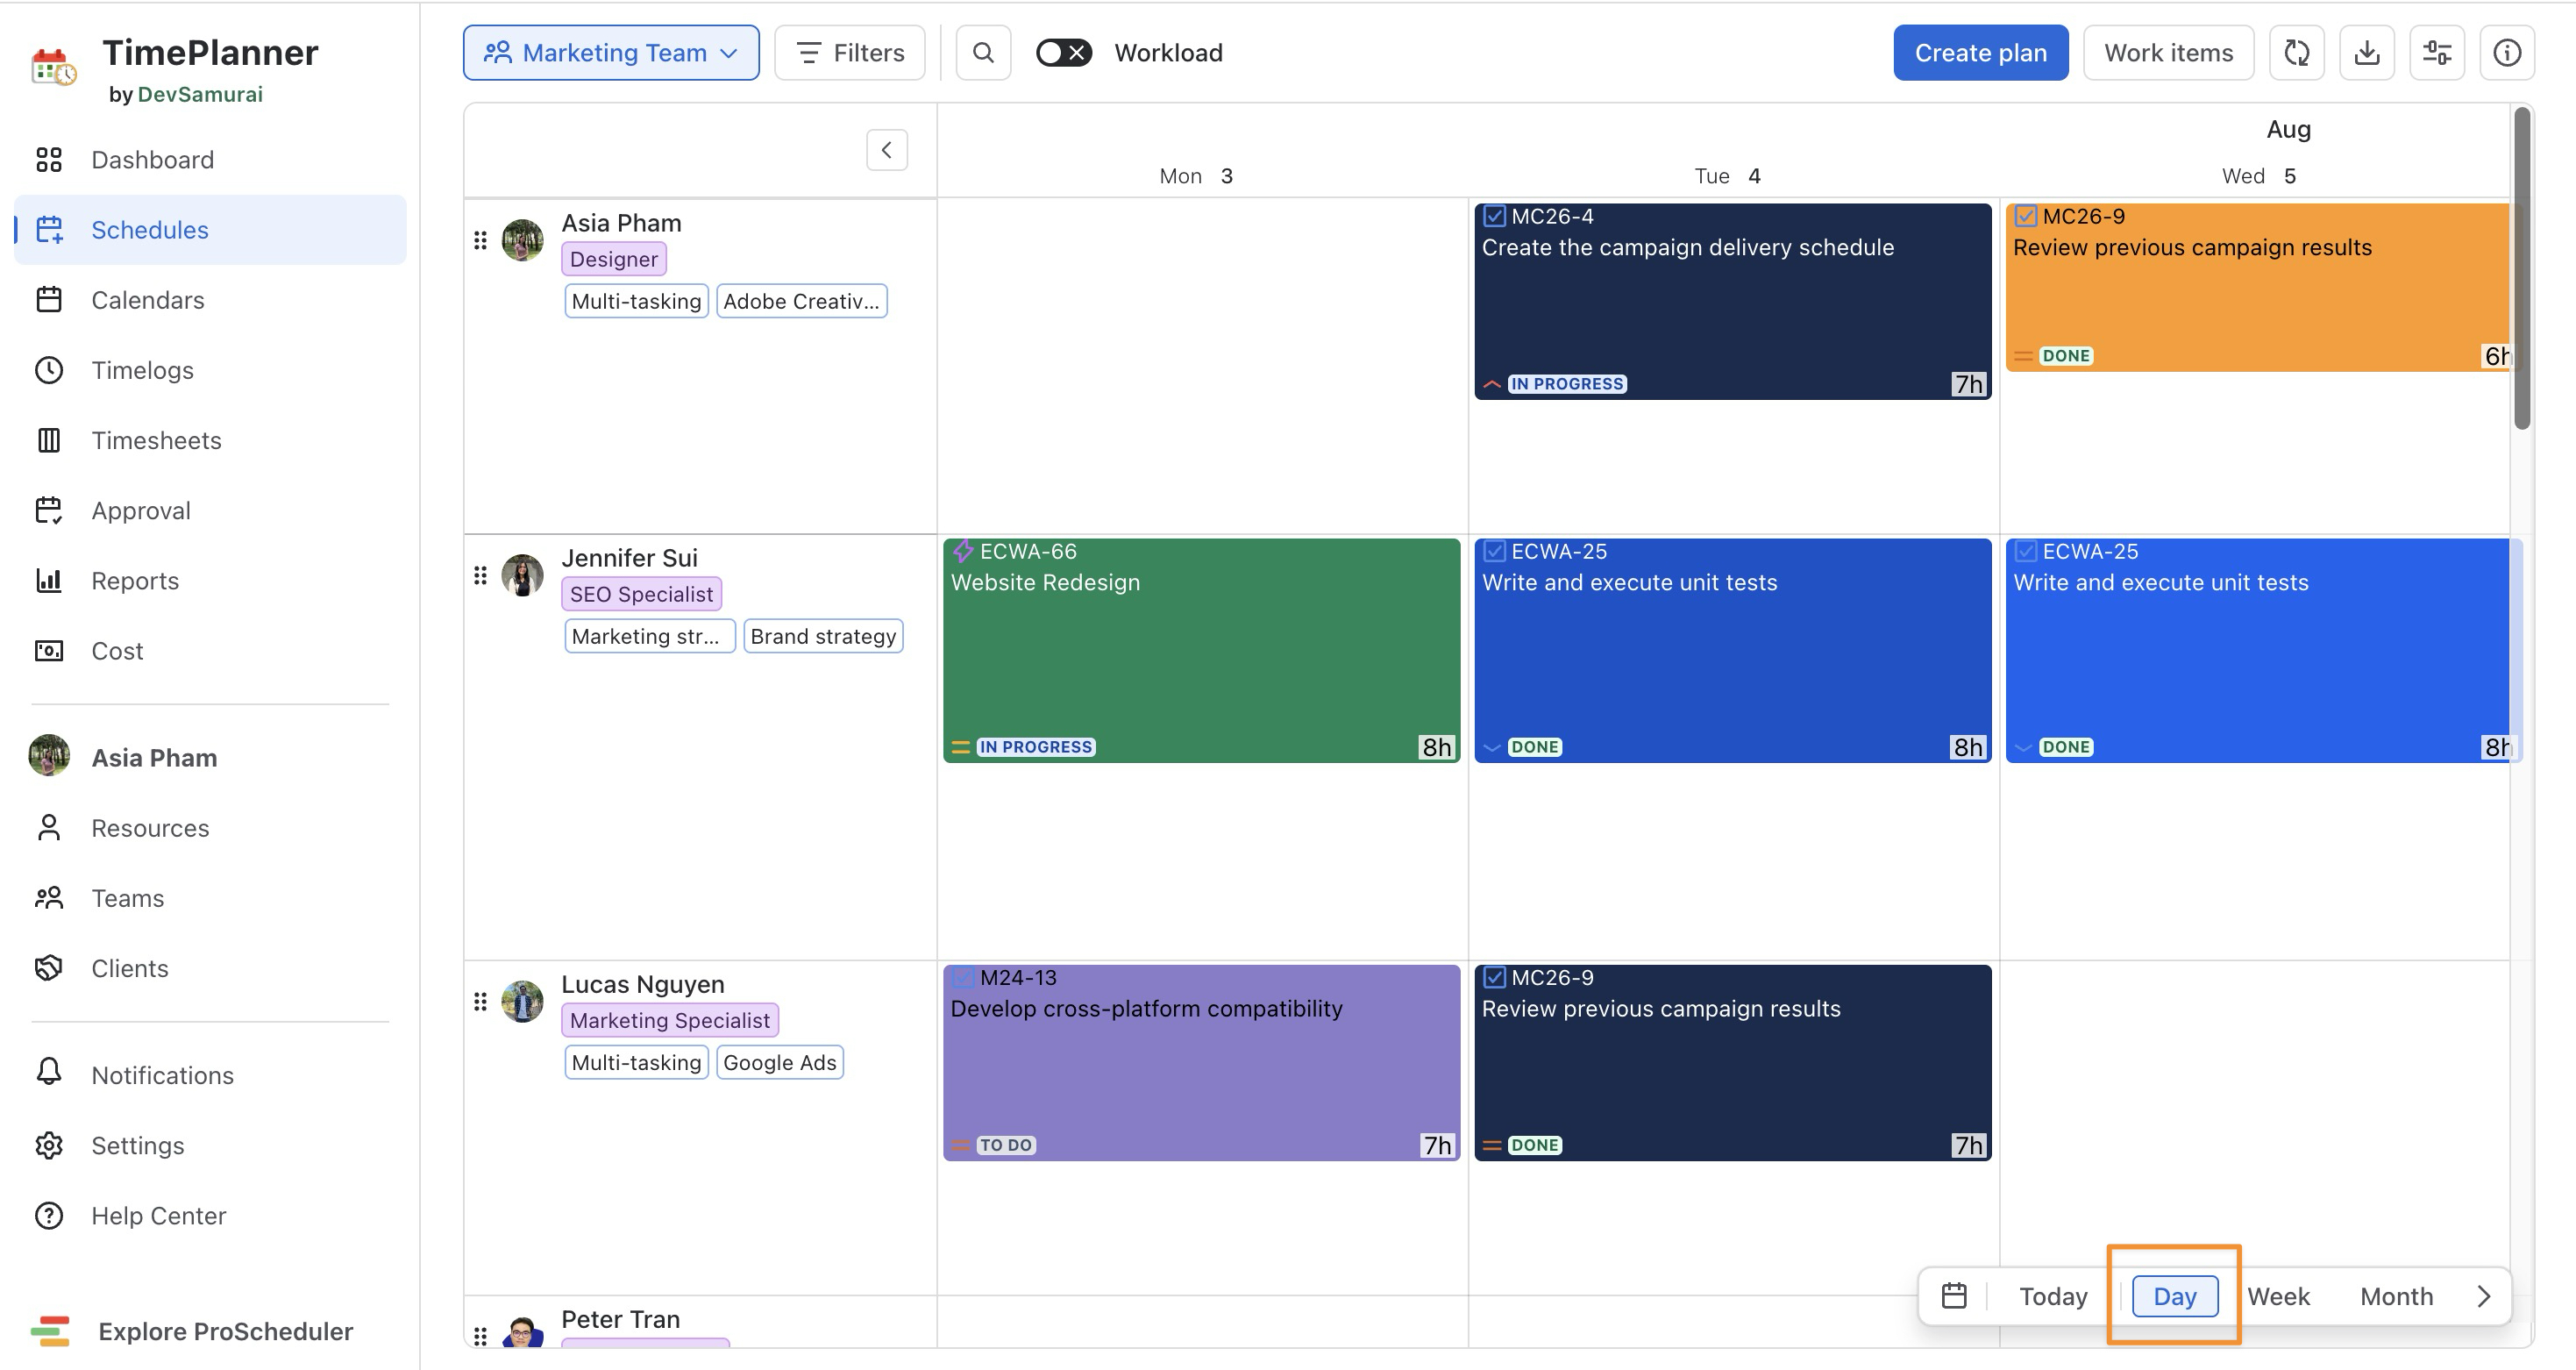The height and width of the screenshot is (1370, 2576).
Task: Click the Google Ads skill tag
Action: [x=780, y=1062]
